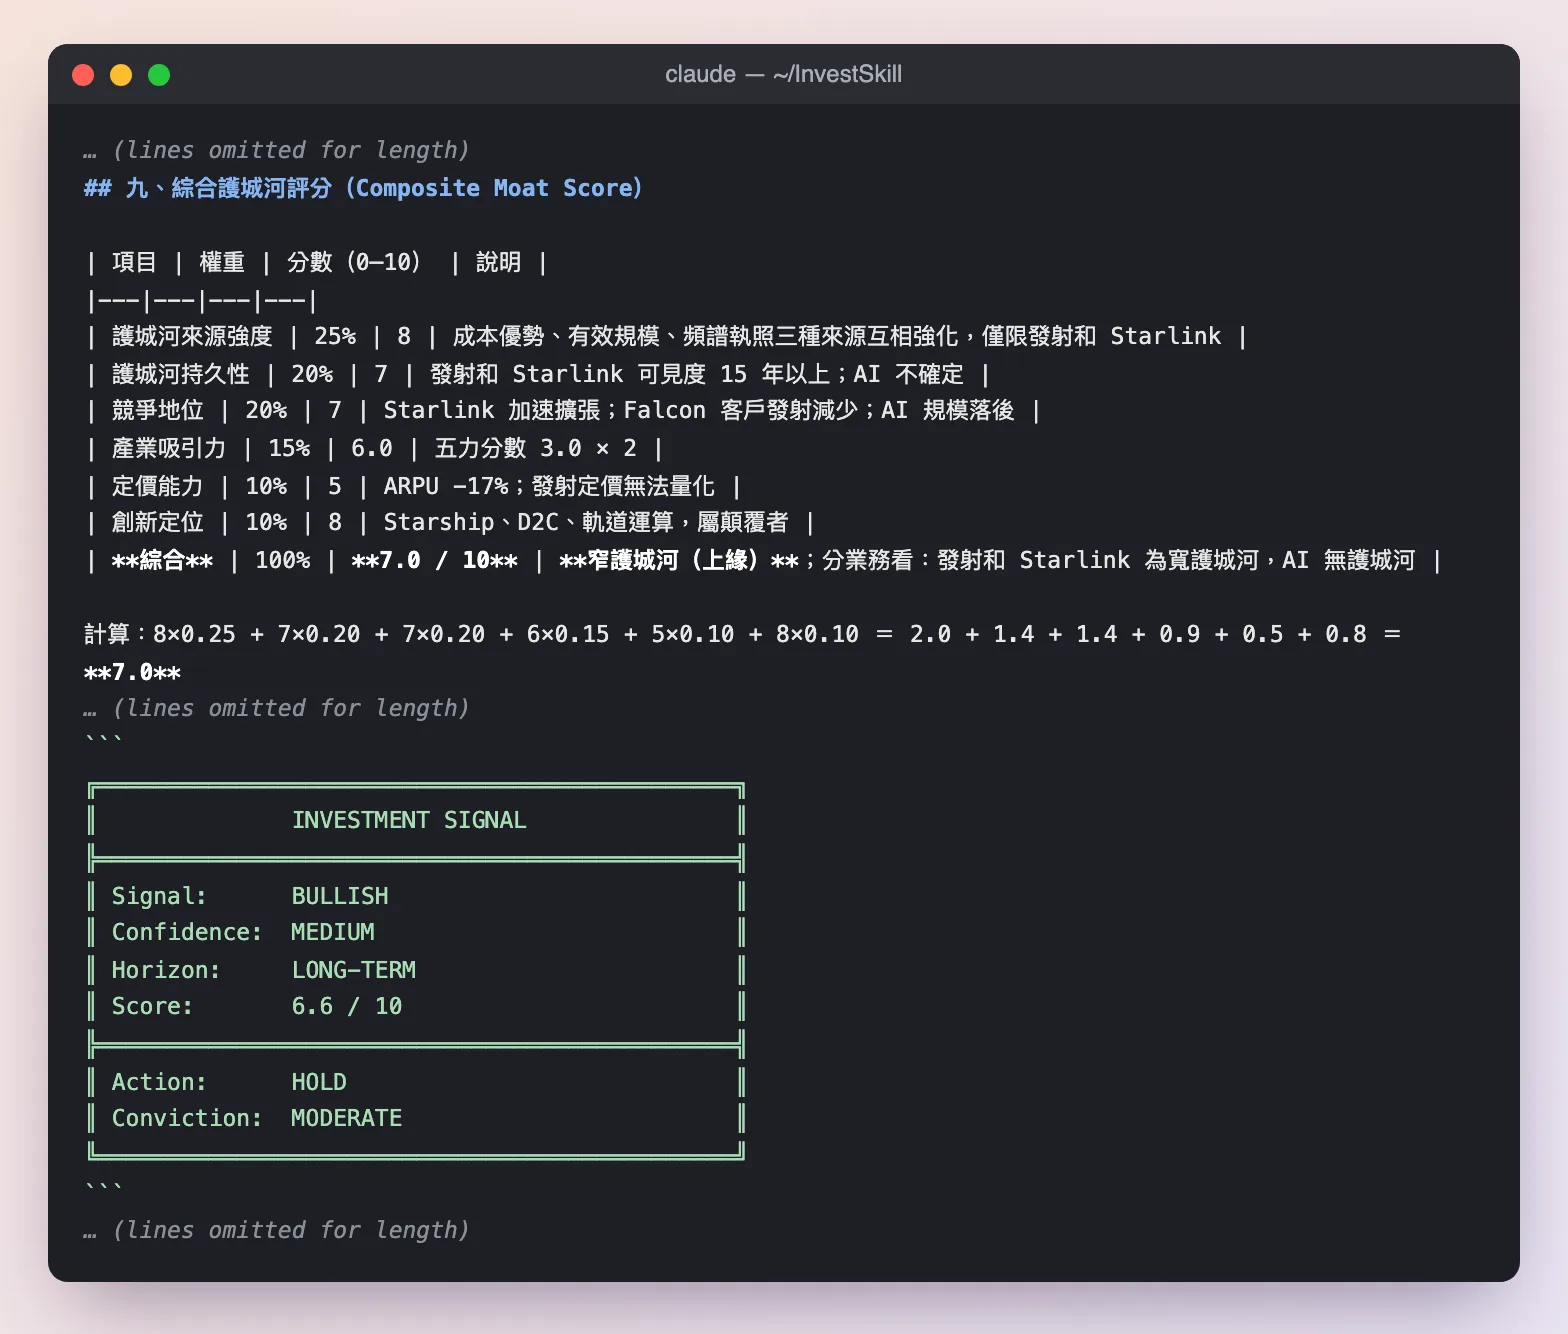Click the window title "claude — ~/InvestSkill"

coord(783,74)
